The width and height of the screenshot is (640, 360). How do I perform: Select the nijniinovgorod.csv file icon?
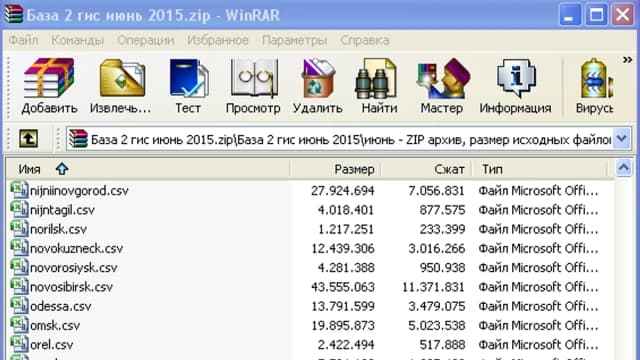[19, 190]
